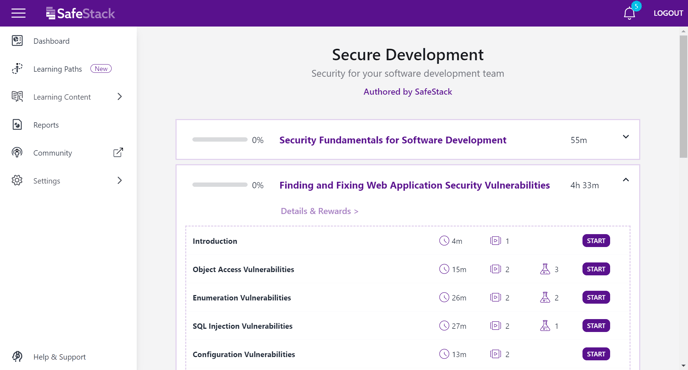Screen dimensions: 688x370
Task: Click the clock icon in Introduction row
Action: (x=444, y=241)
